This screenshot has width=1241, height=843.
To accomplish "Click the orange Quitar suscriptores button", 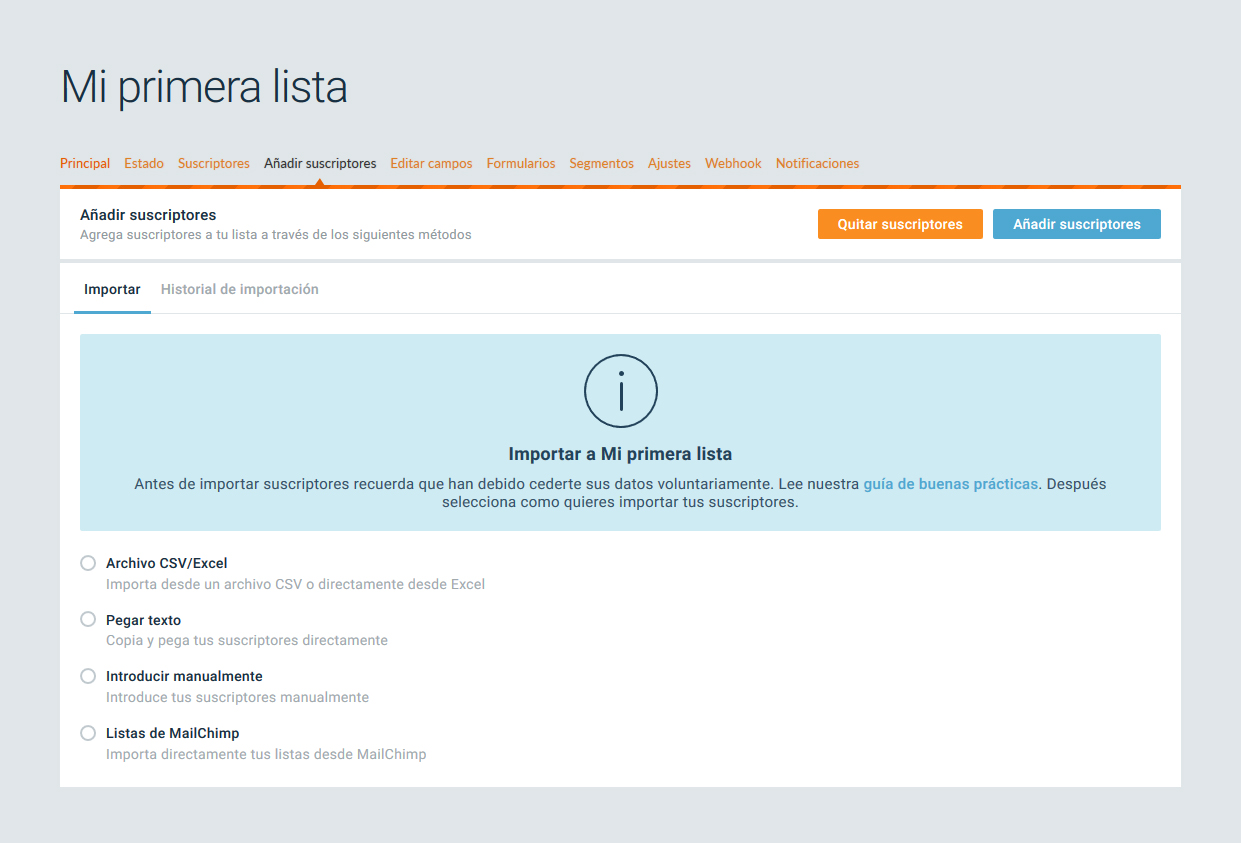I will point(899,224).
